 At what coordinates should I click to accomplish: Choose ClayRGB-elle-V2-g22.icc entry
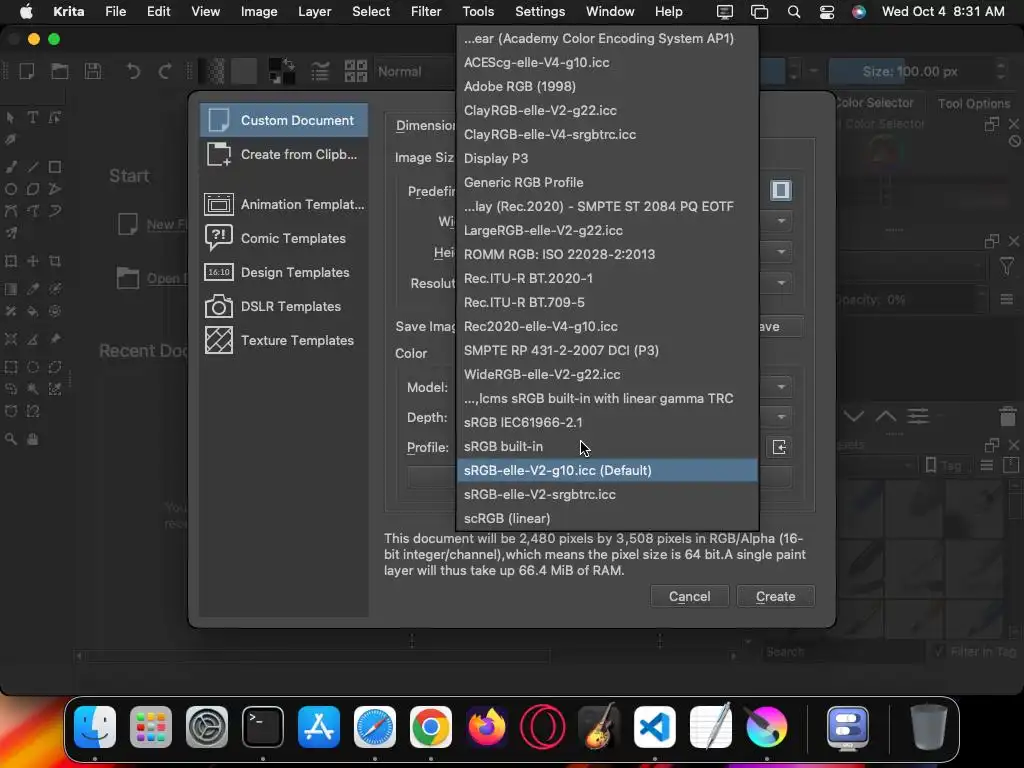607,110
